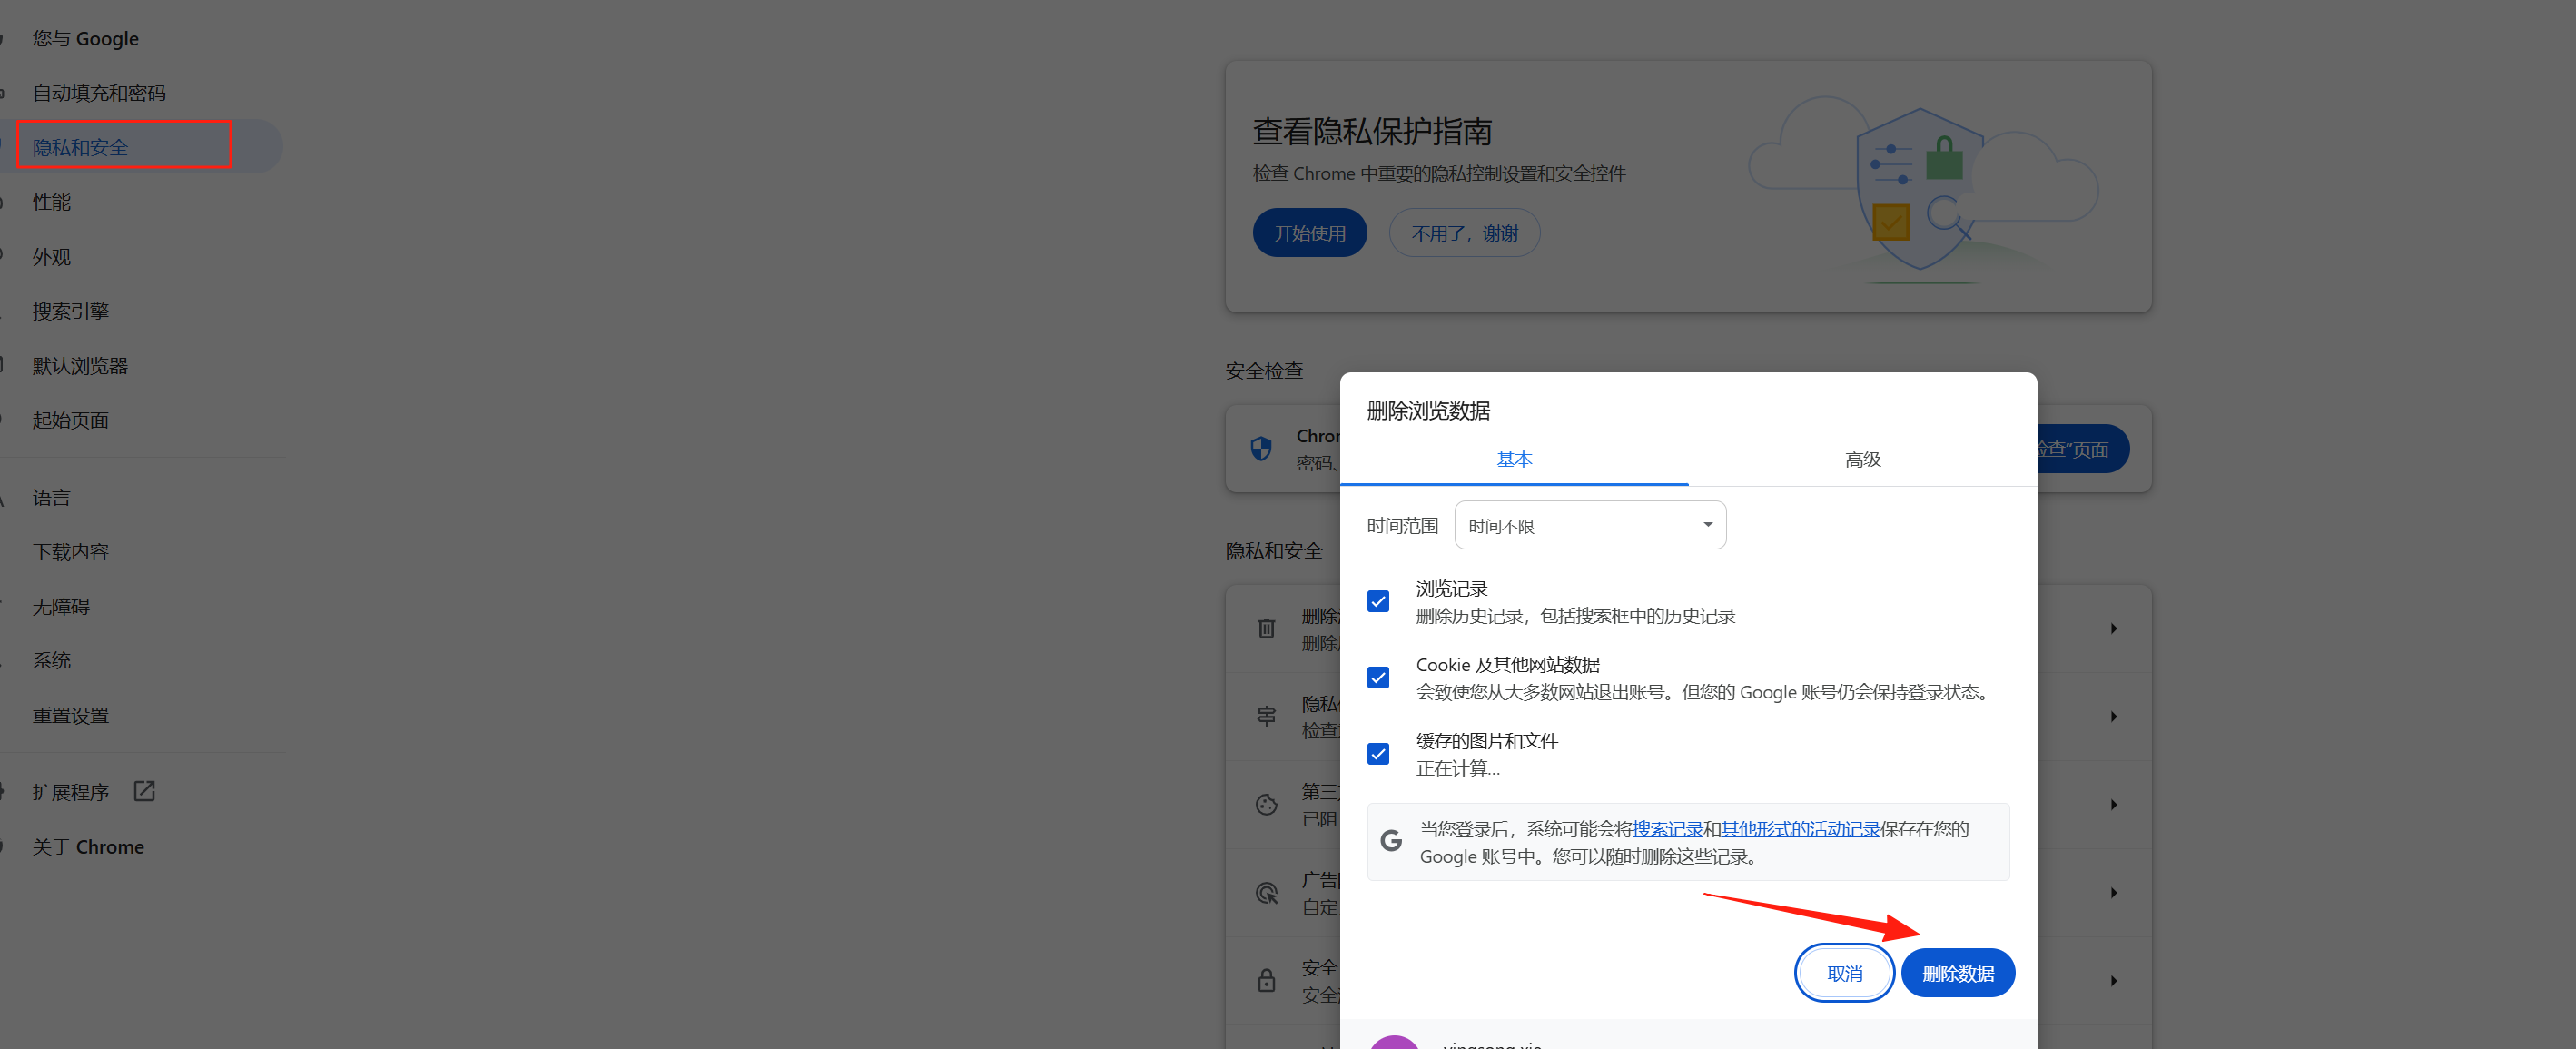The image size is (2576, 1049).
Task: Select the security lock icon beside 安全
Action: tap(1266, 980)
